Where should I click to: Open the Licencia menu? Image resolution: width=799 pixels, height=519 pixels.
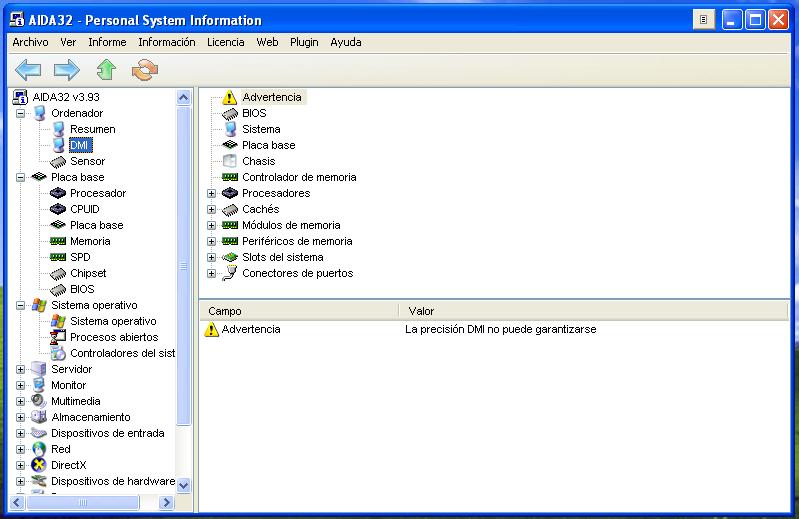click(x=225, y=42)
